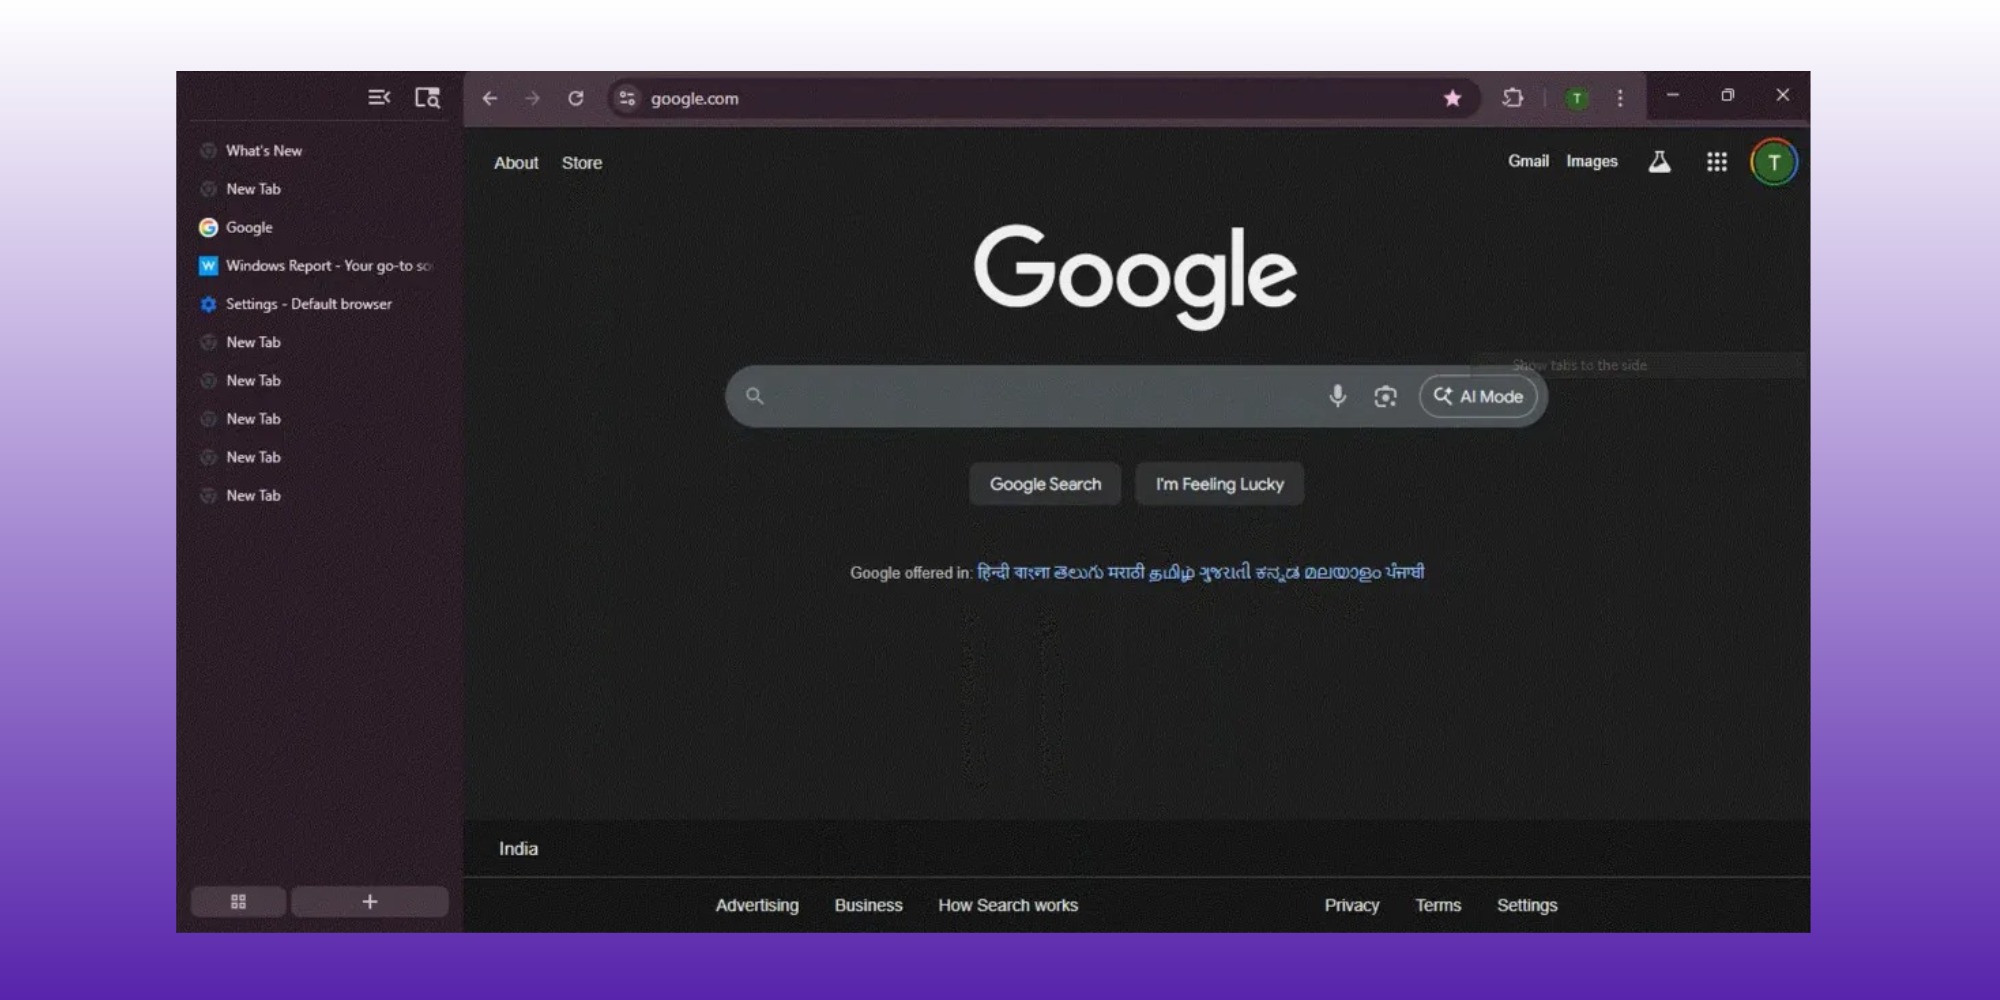Click the voice search microphone
The image size is (2000, 1000).
point(1337,396)
